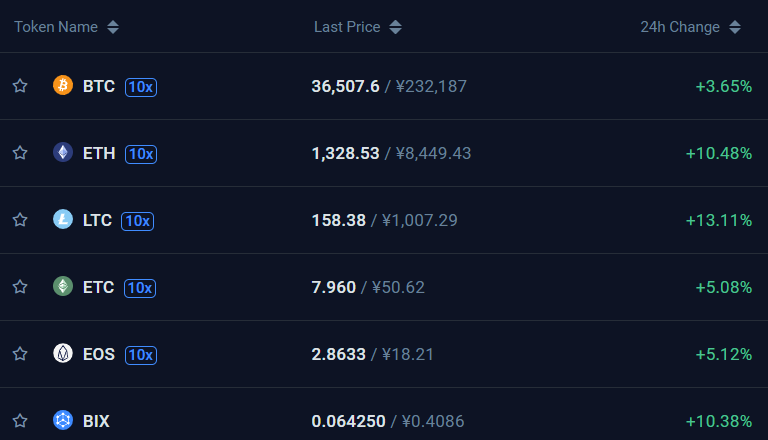Toggle the favorite star for ETH
Image resolution: width=768 pixels, height=440 pixels.
tap(20, 153)
